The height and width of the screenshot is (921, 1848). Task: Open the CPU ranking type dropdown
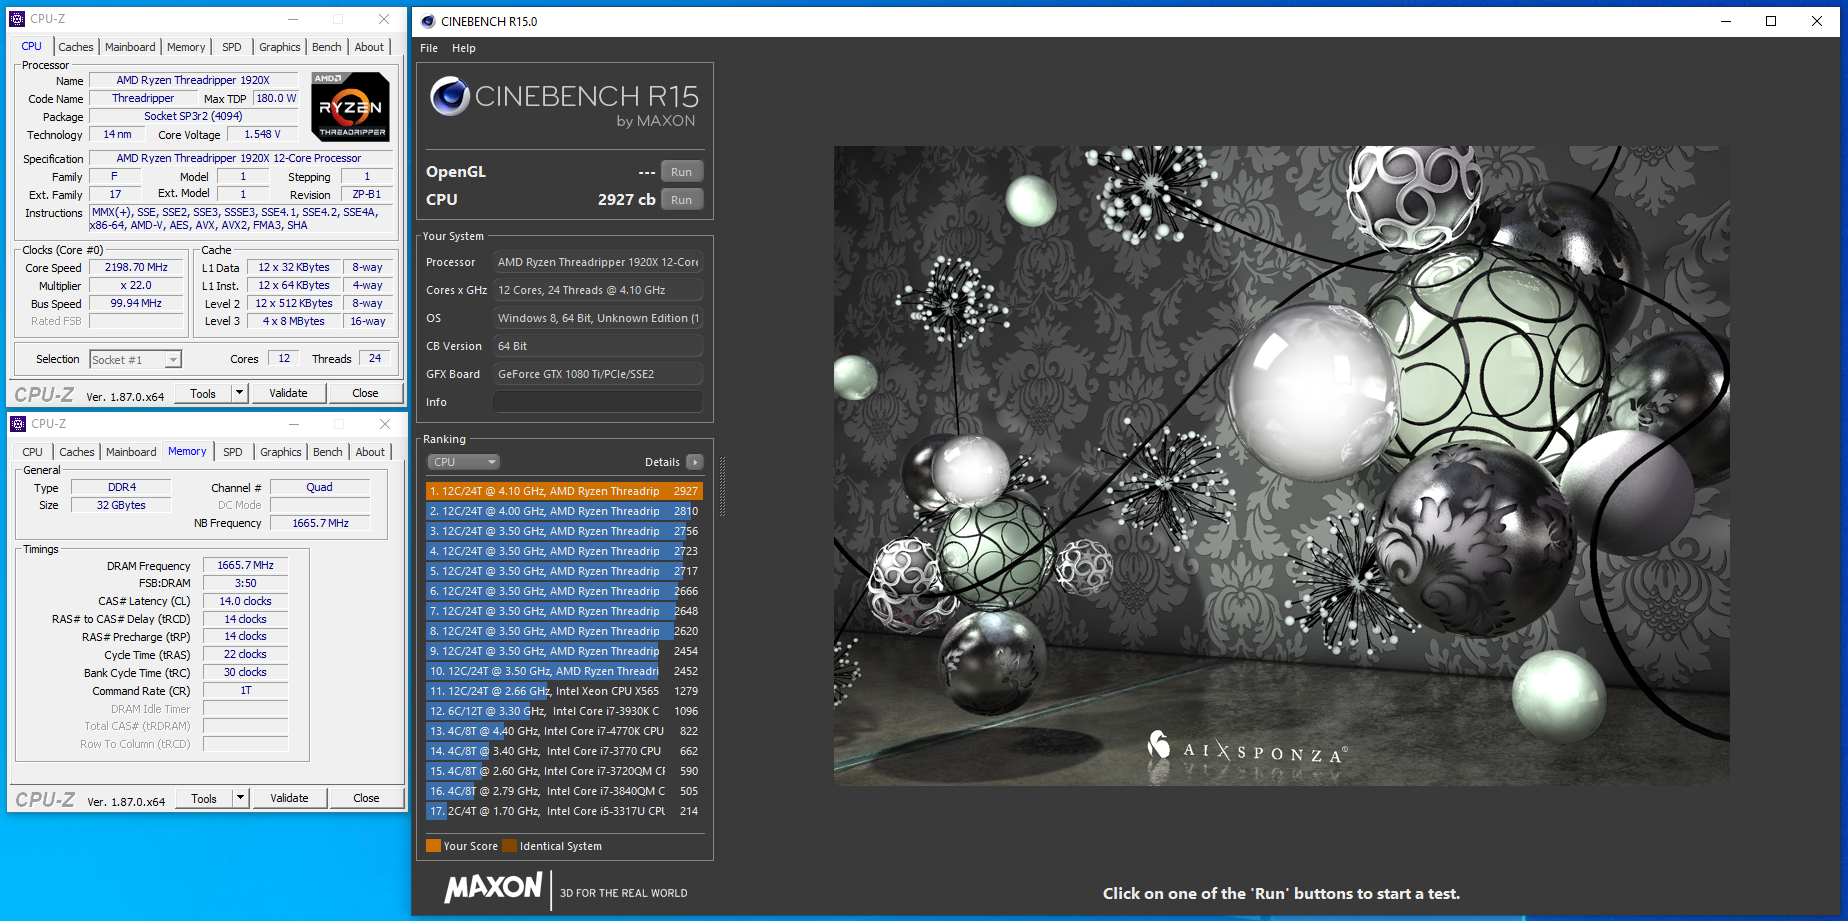463,462
